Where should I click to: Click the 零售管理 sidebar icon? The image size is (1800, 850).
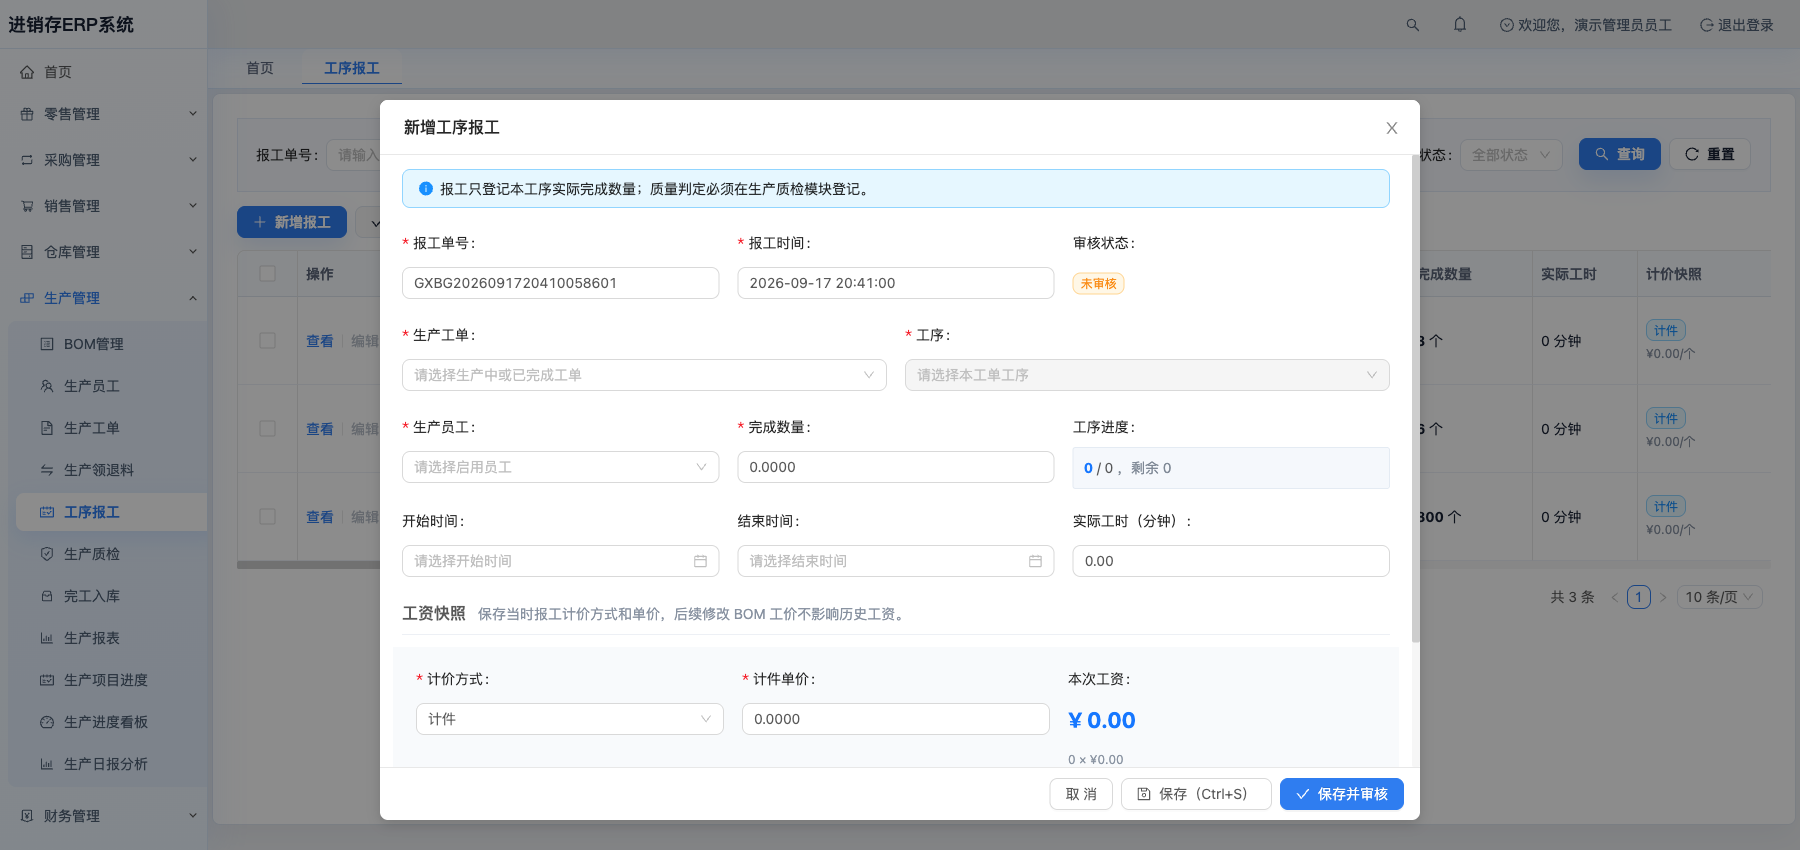(x=27, y=114)
